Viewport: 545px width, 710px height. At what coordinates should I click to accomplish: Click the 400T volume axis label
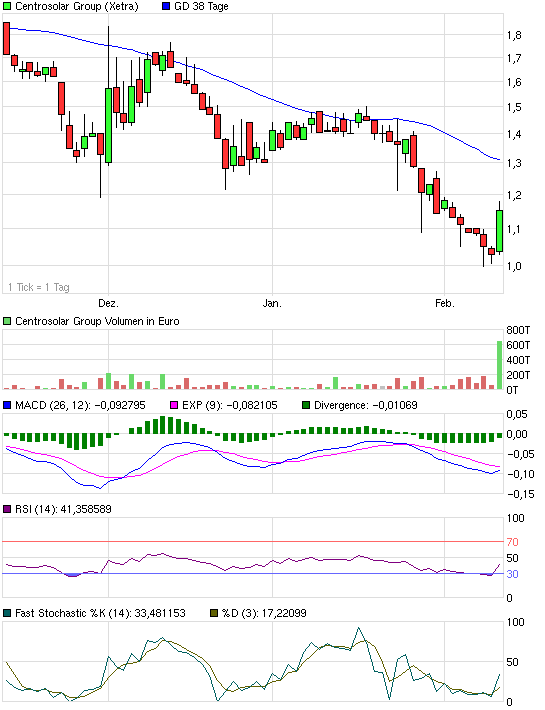[518, 360]
